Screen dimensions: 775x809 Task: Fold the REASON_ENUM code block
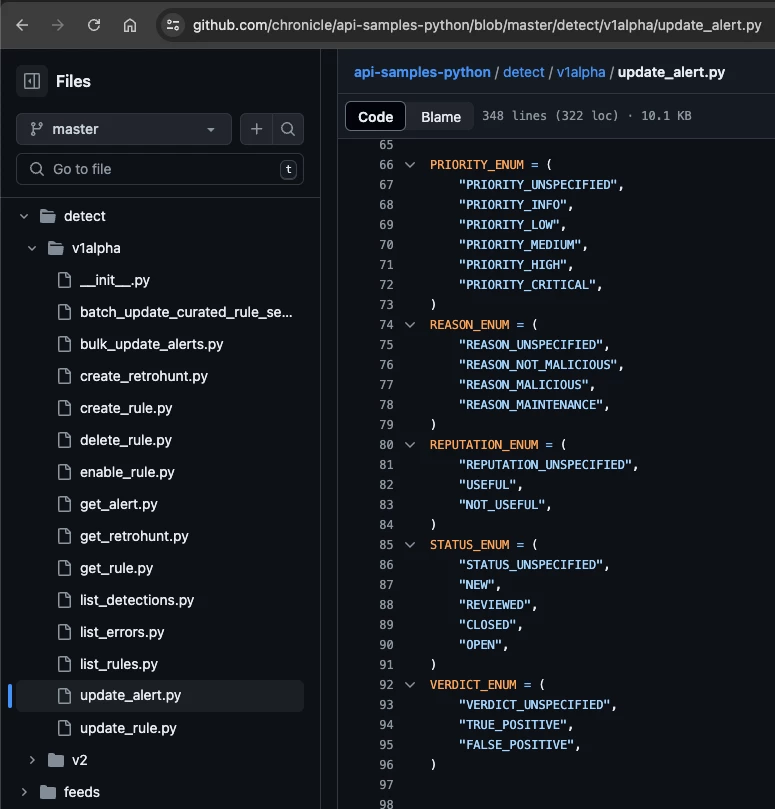410,325
